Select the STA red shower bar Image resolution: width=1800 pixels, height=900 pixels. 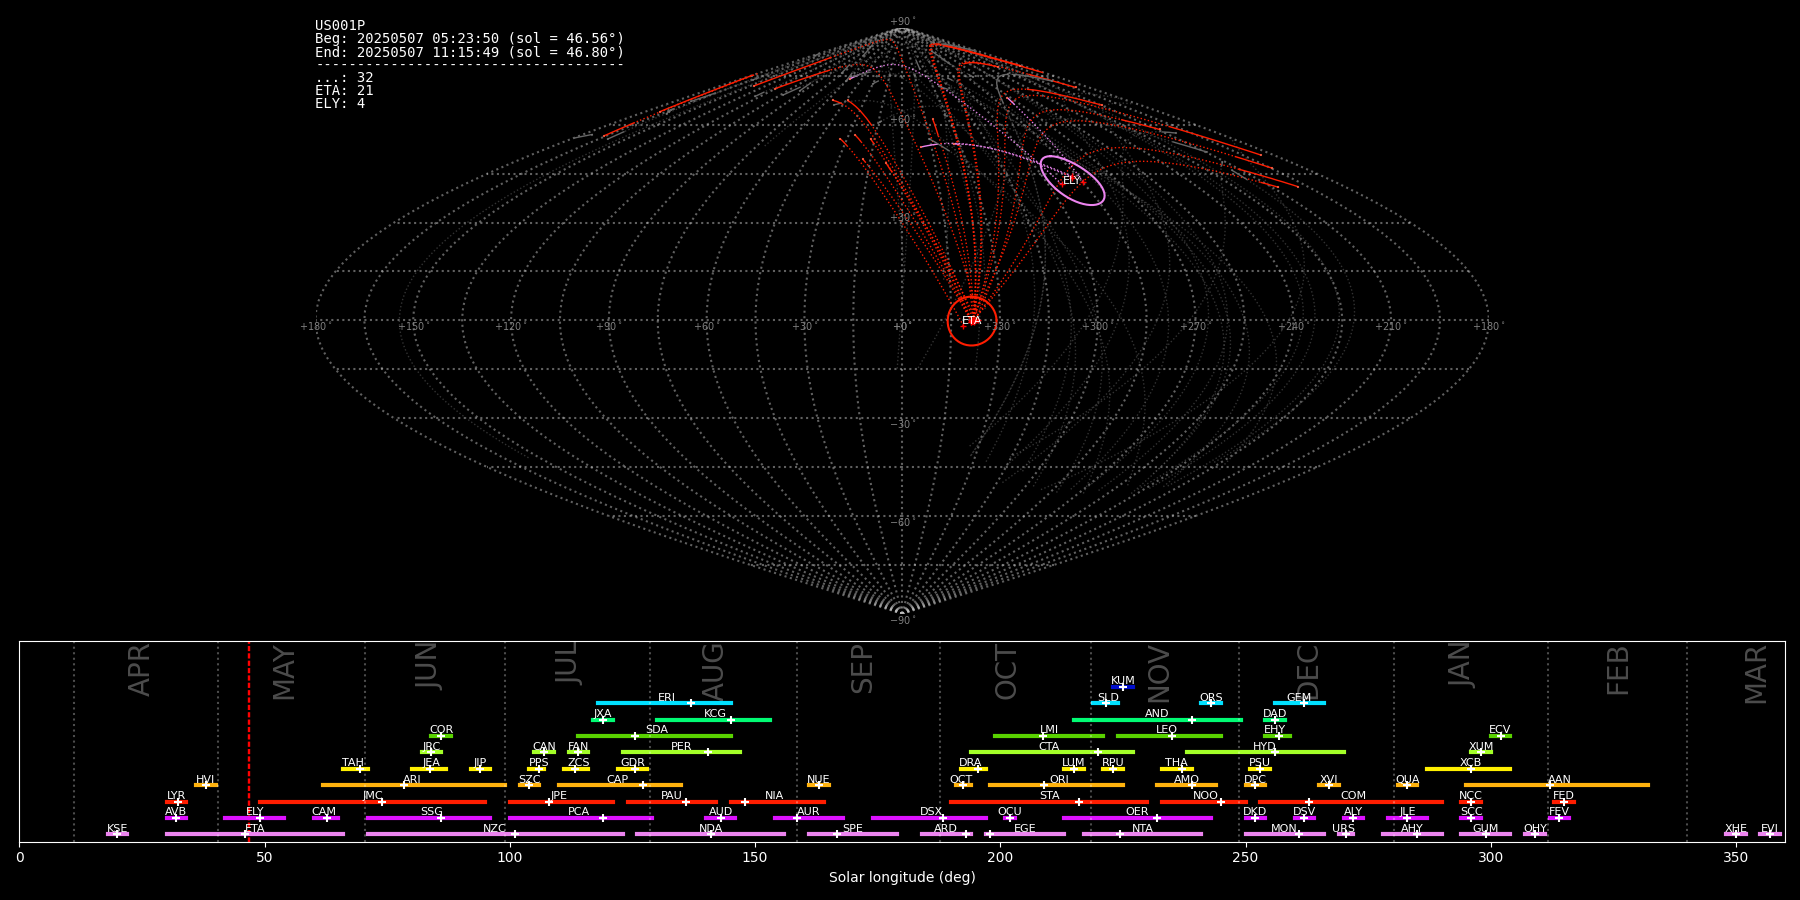click(x=1049, y=801)
